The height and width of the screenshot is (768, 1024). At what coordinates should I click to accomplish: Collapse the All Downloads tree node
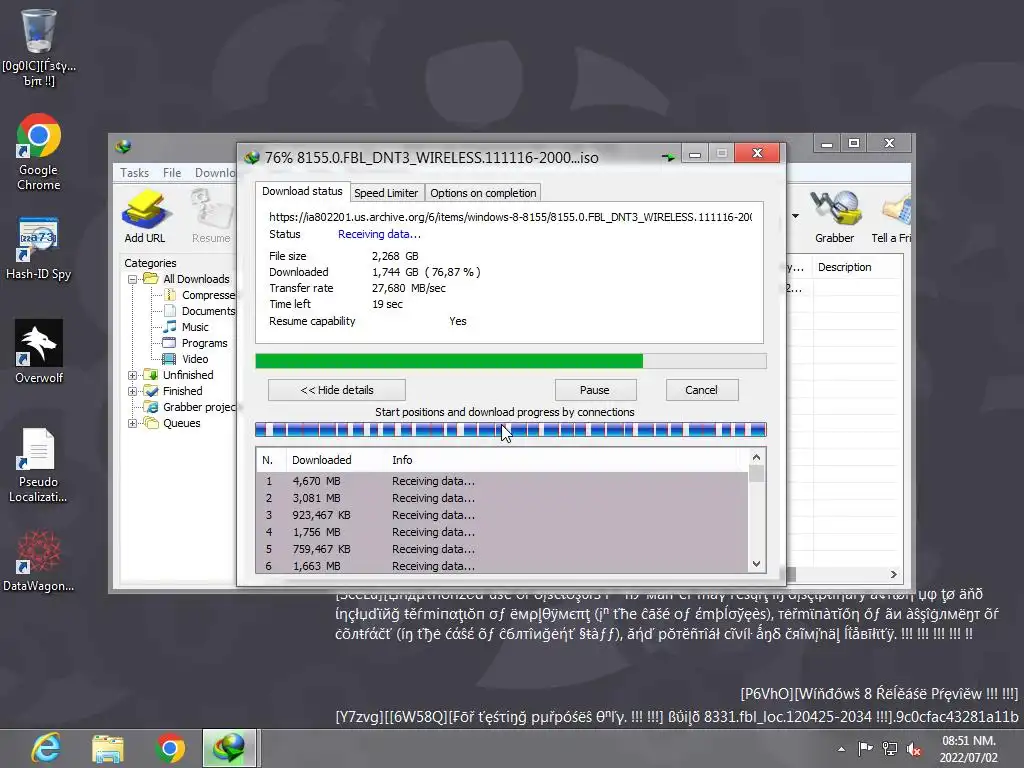tap(132, 280)
